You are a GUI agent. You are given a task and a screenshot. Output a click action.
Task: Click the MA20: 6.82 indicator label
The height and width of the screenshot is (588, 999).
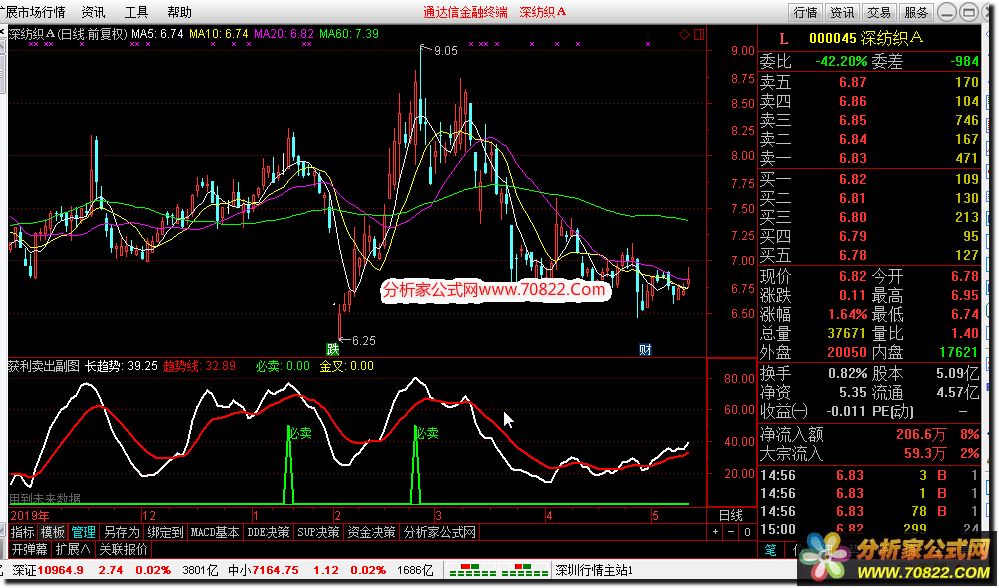(284, 34)
